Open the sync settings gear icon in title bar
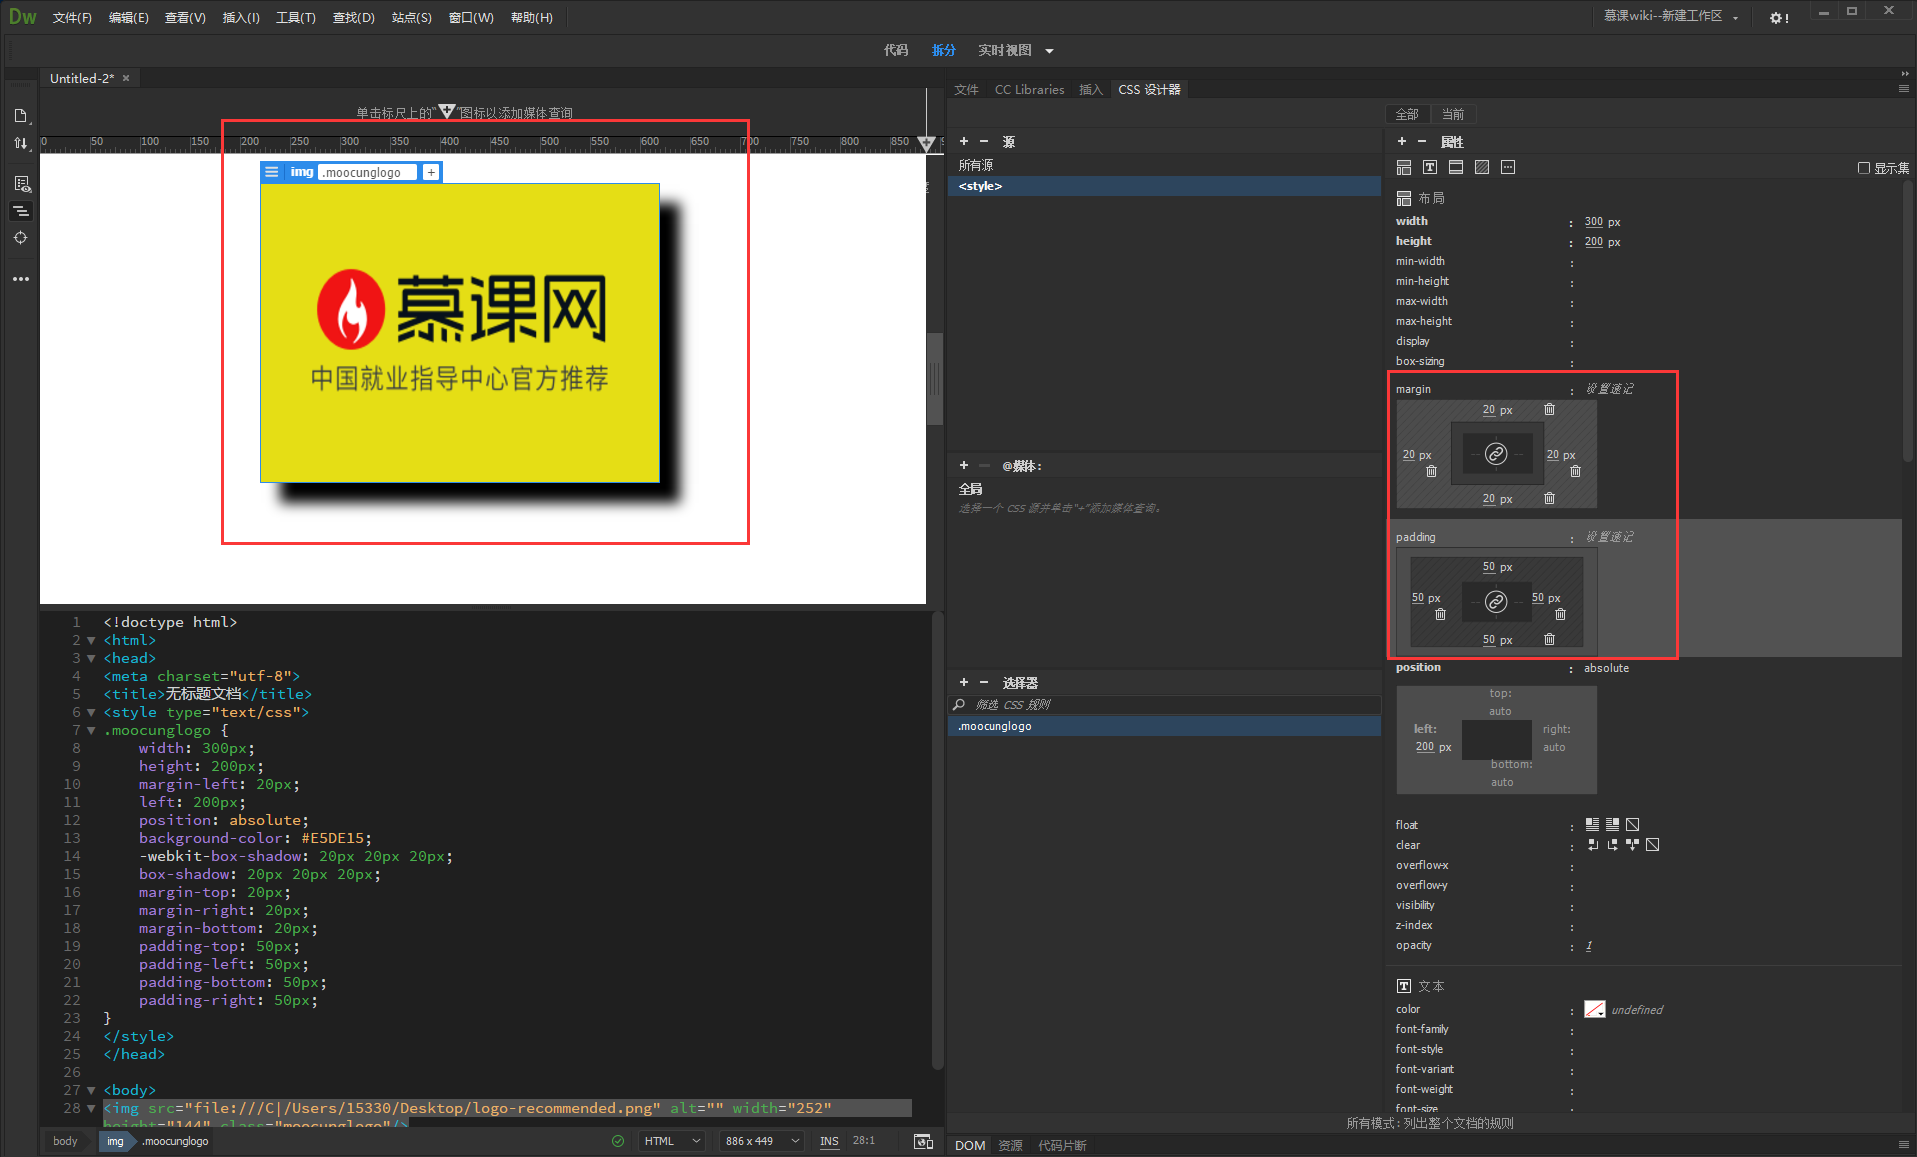Image resolution: width=1917 pixels, height=1157 pixels. pyautogui.click(x=1778, y=18)
